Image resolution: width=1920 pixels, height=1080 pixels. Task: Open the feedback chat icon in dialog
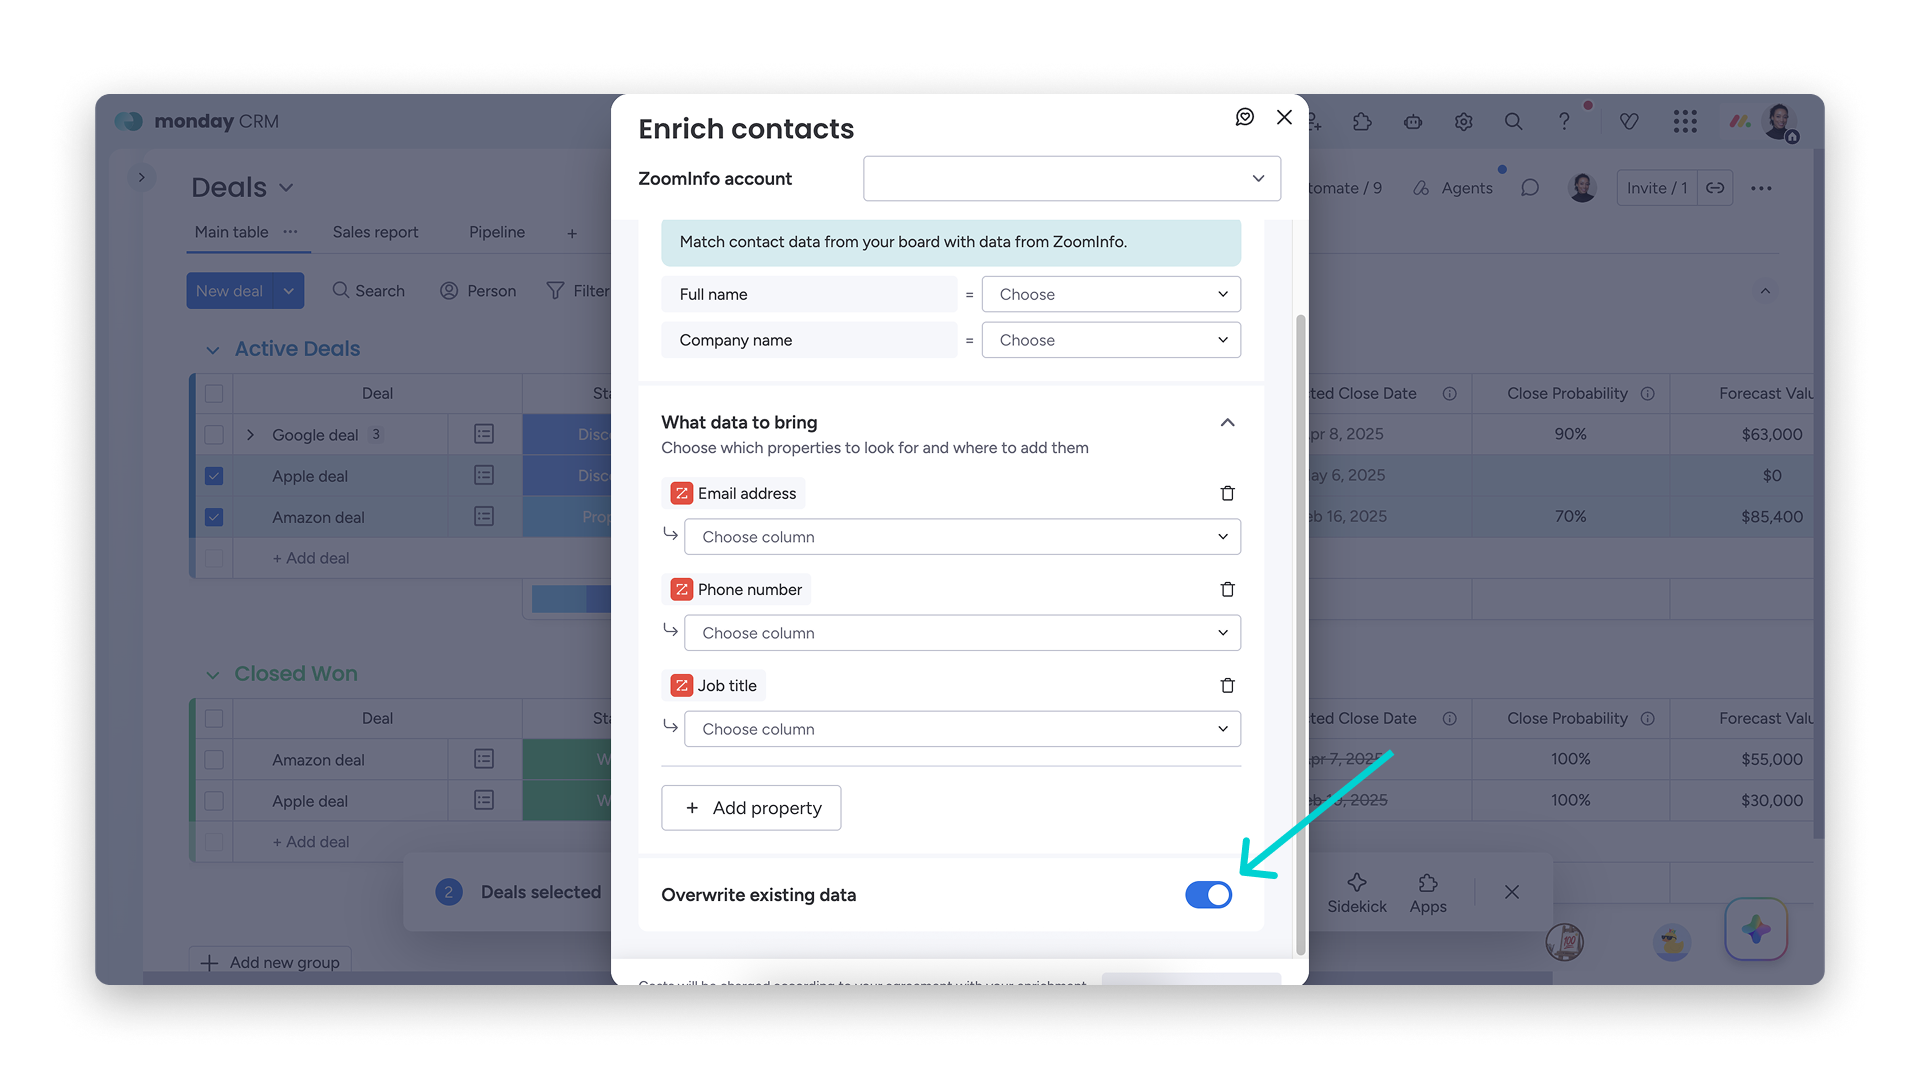point(1244,117)
